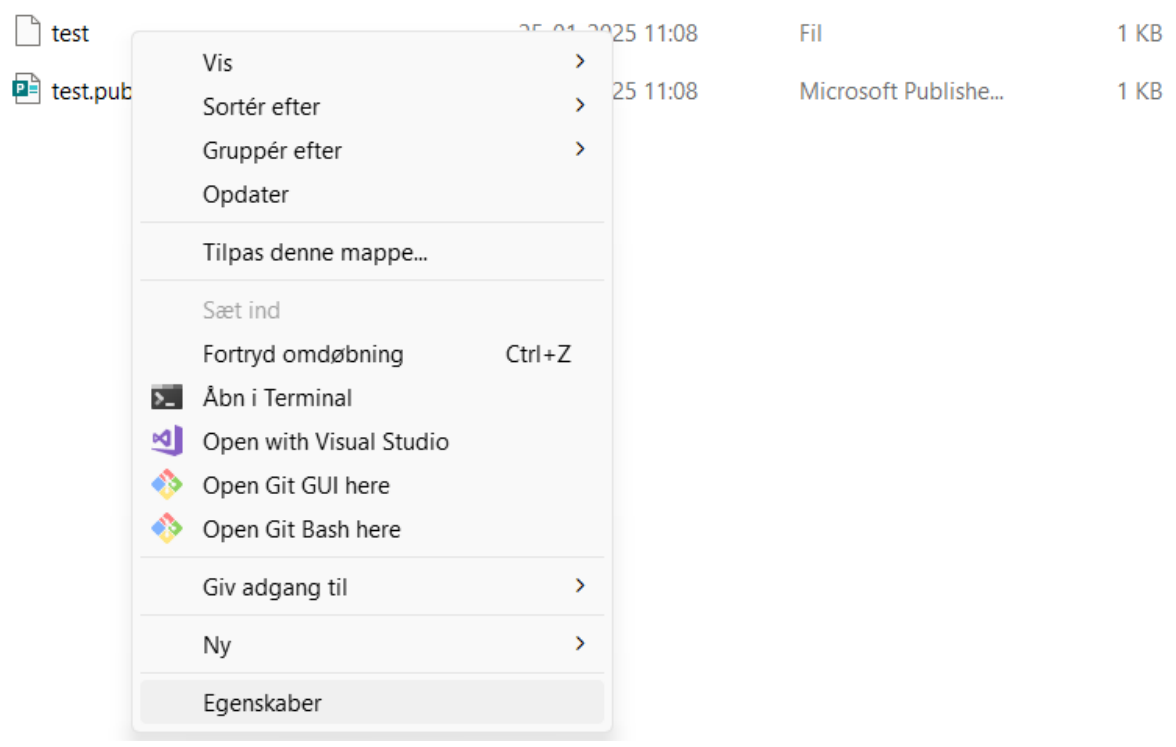Expand the Vis submenu arrow

coord(579,62)
